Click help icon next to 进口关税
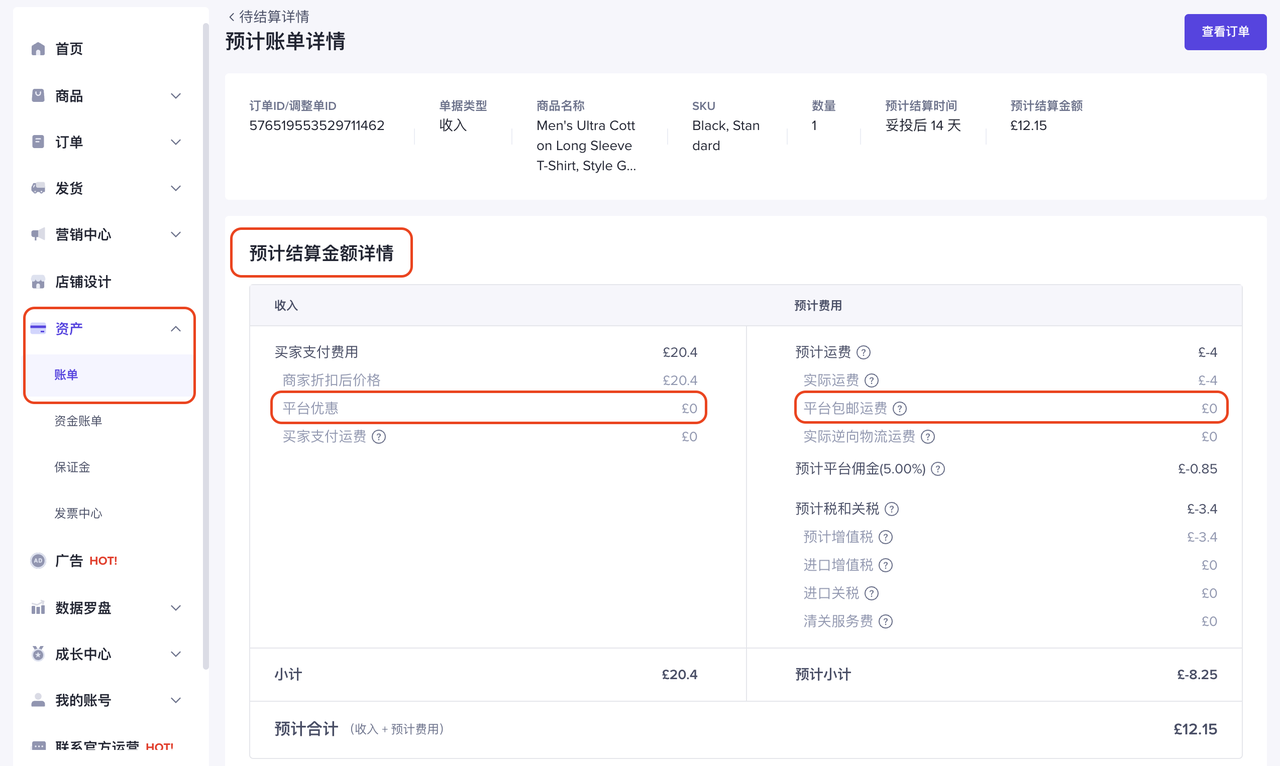1280x766 pixels. [x=872, y=594]
